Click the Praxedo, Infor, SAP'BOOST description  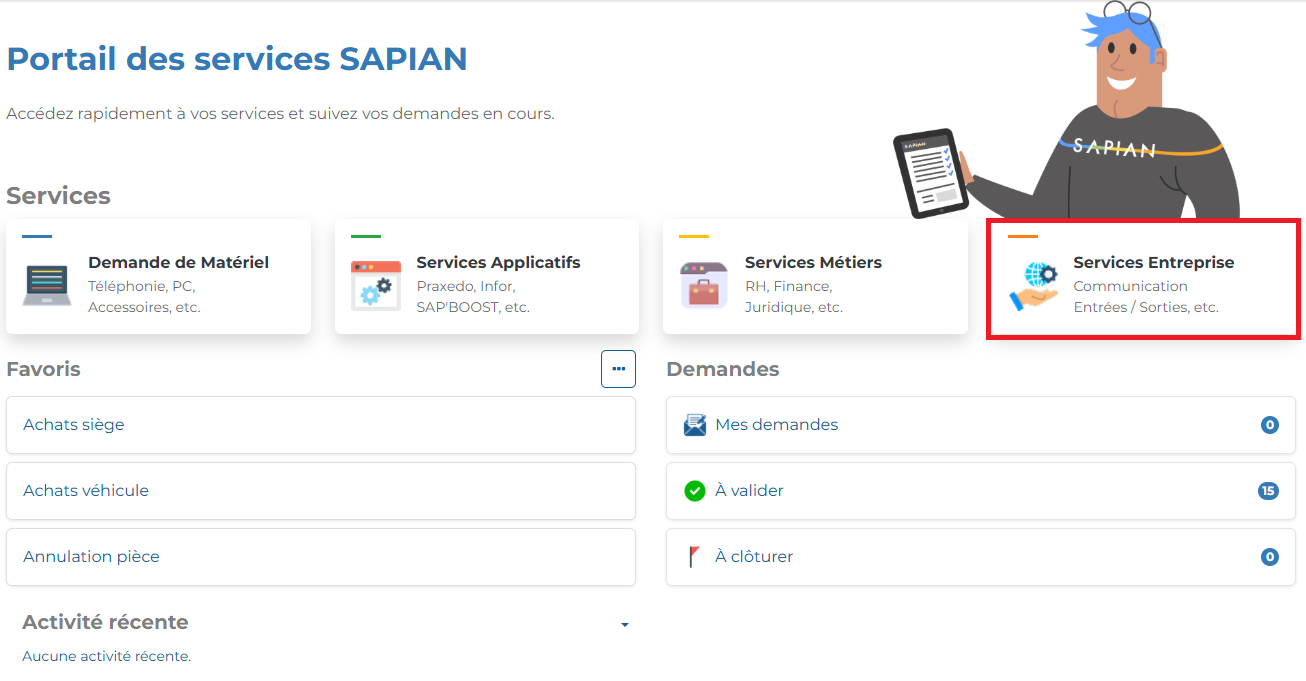473,297
